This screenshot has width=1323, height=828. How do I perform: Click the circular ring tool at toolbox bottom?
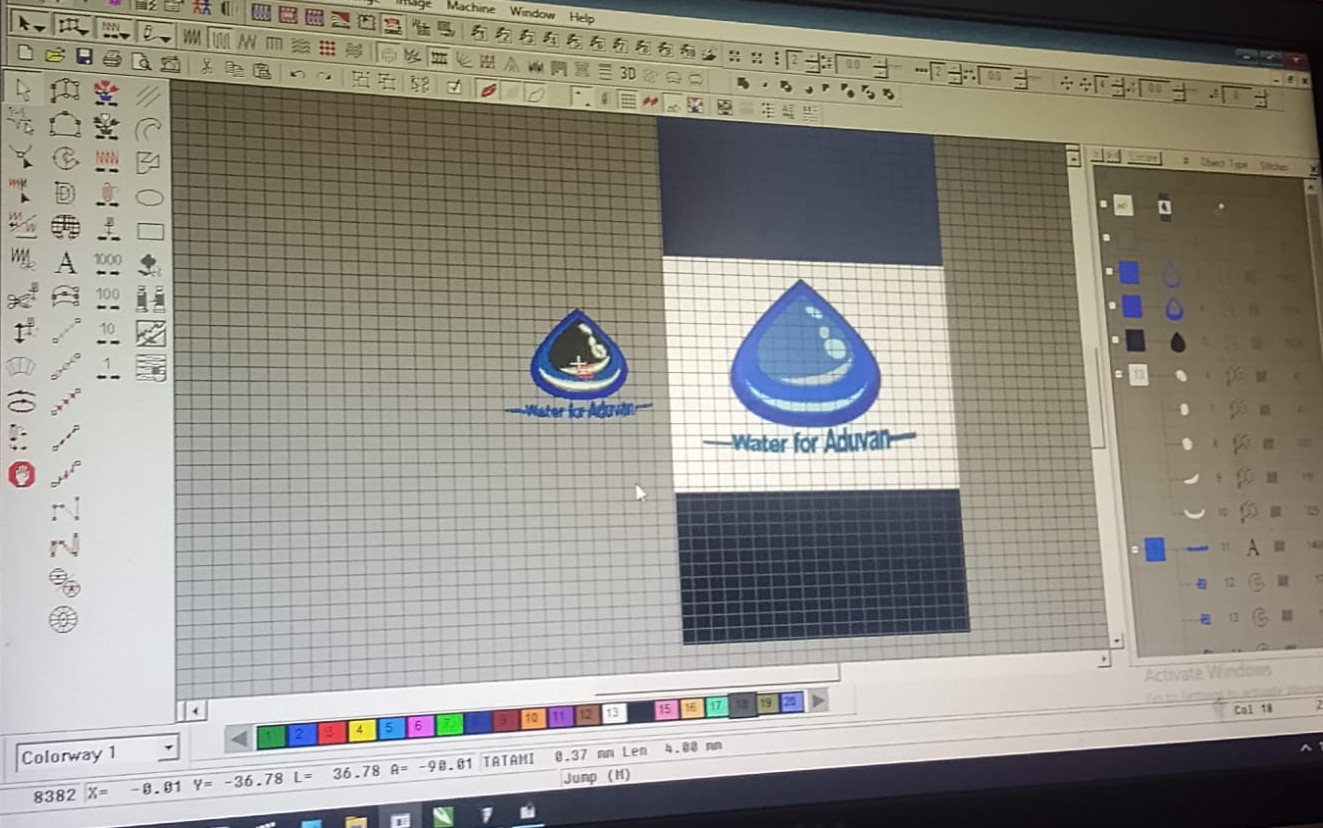click(x=63, y=620)
